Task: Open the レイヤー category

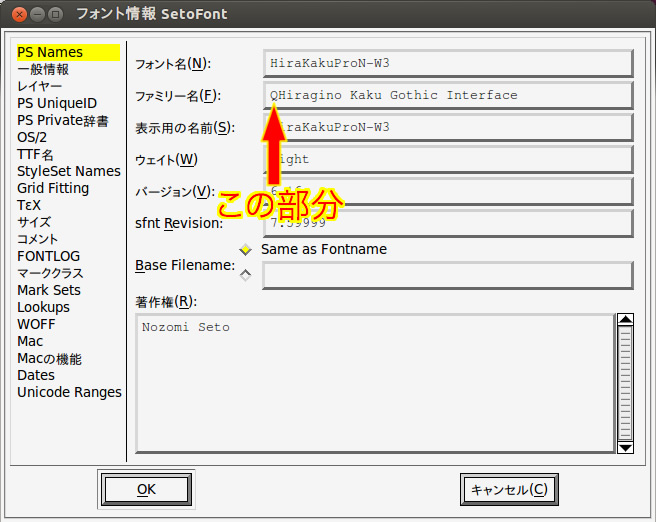Action: 40,86
